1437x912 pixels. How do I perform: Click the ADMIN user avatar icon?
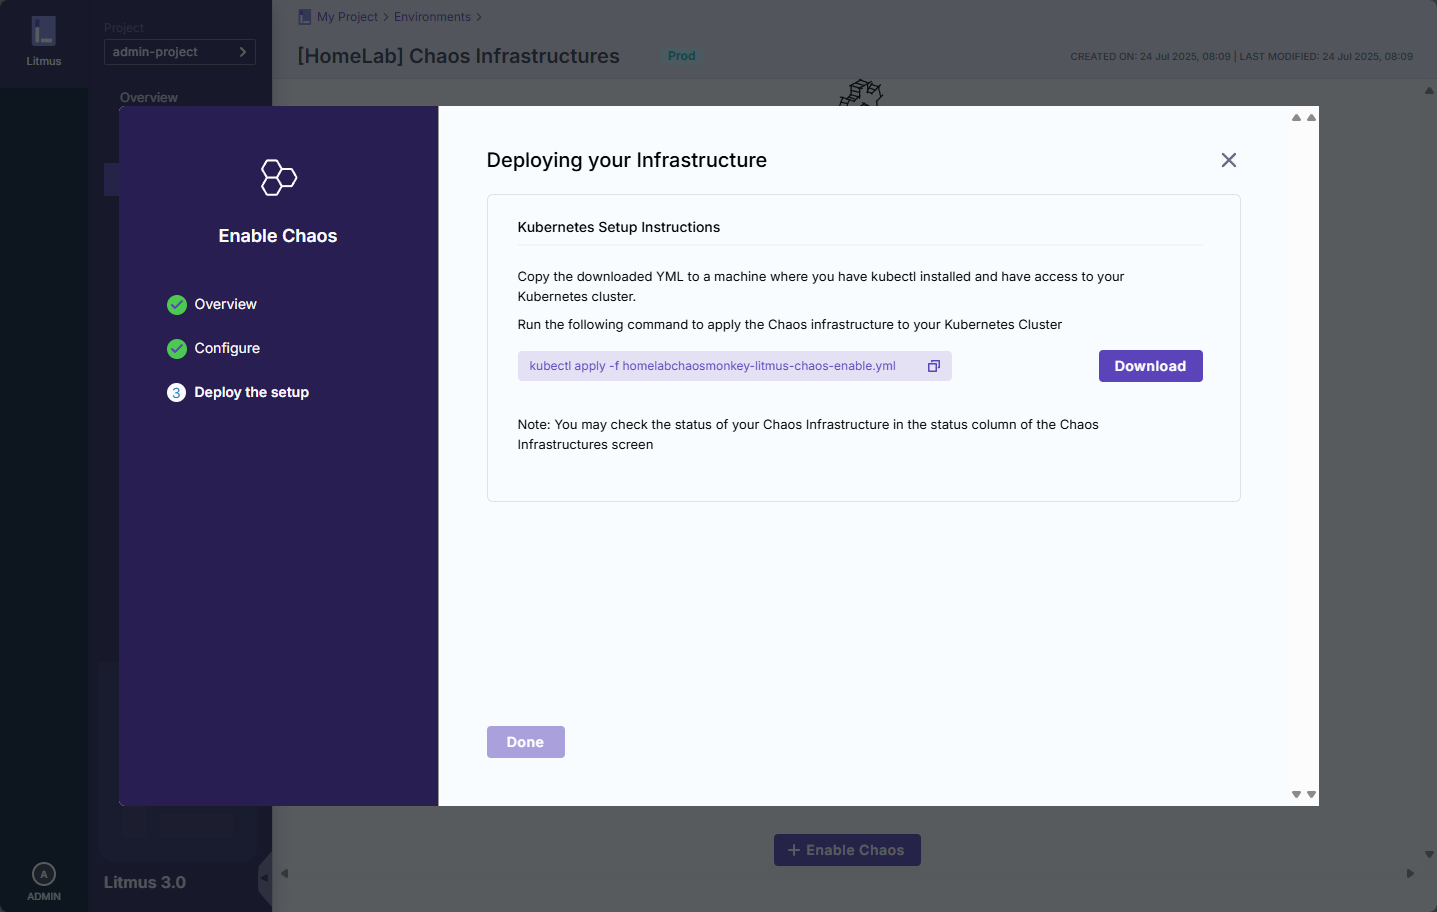coord(43,874)
